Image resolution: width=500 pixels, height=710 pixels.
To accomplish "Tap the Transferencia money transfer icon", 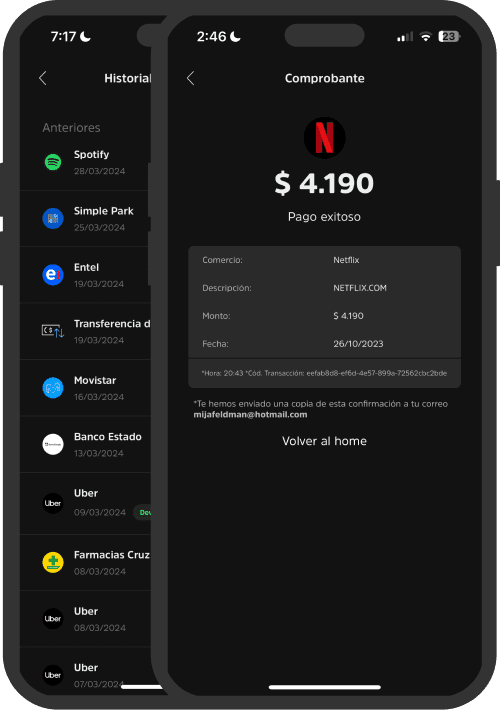I will click(53, 331).
